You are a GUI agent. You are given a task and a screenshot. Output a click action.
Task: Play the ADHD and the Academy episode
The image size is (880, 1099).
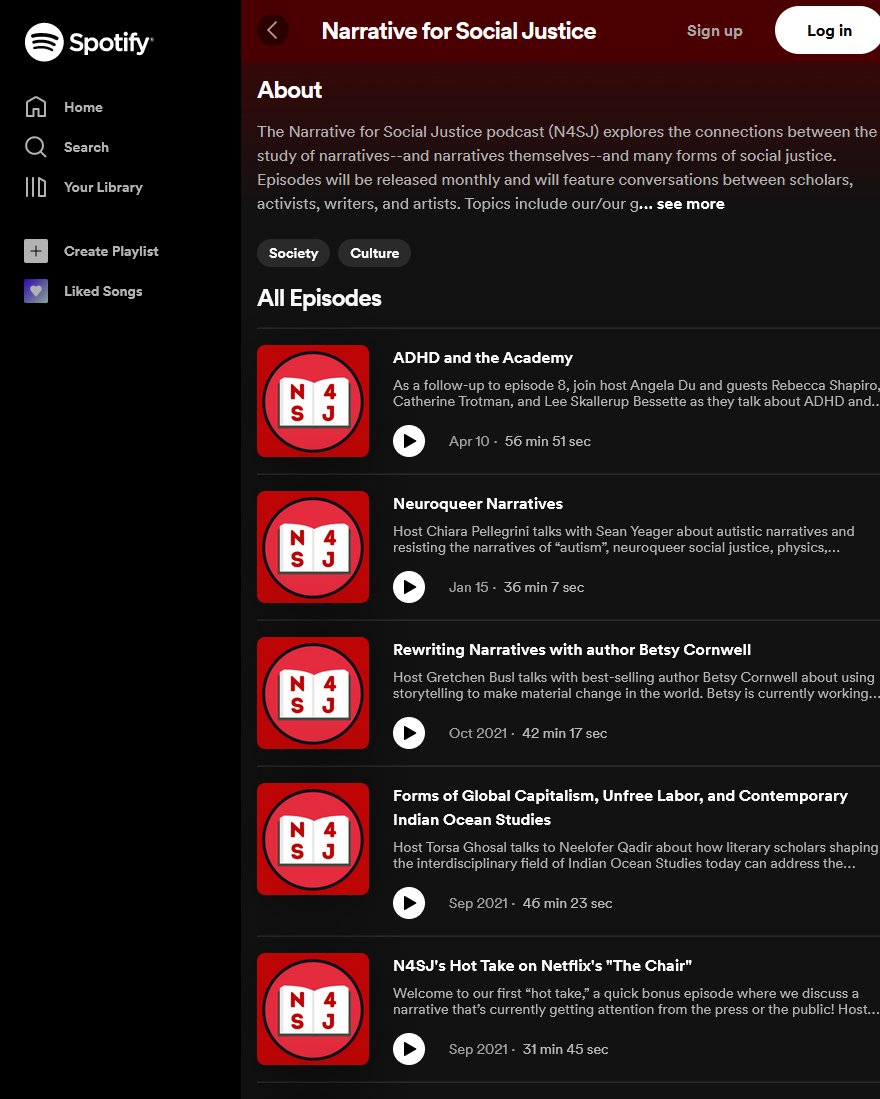point(409,442)
